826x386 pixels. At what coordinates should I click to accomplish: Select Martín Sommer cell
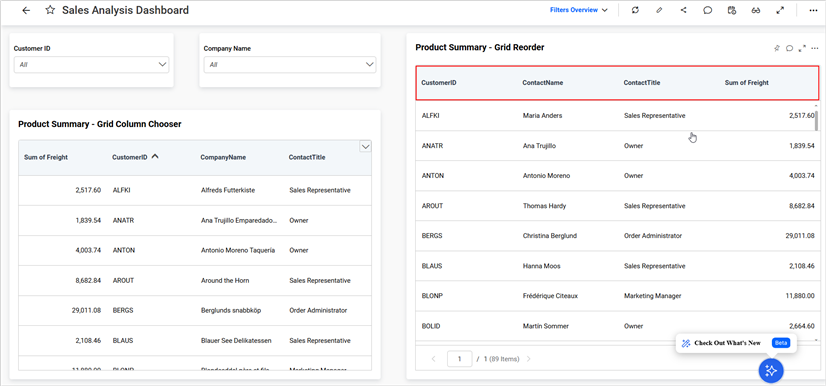coord(546,326)
